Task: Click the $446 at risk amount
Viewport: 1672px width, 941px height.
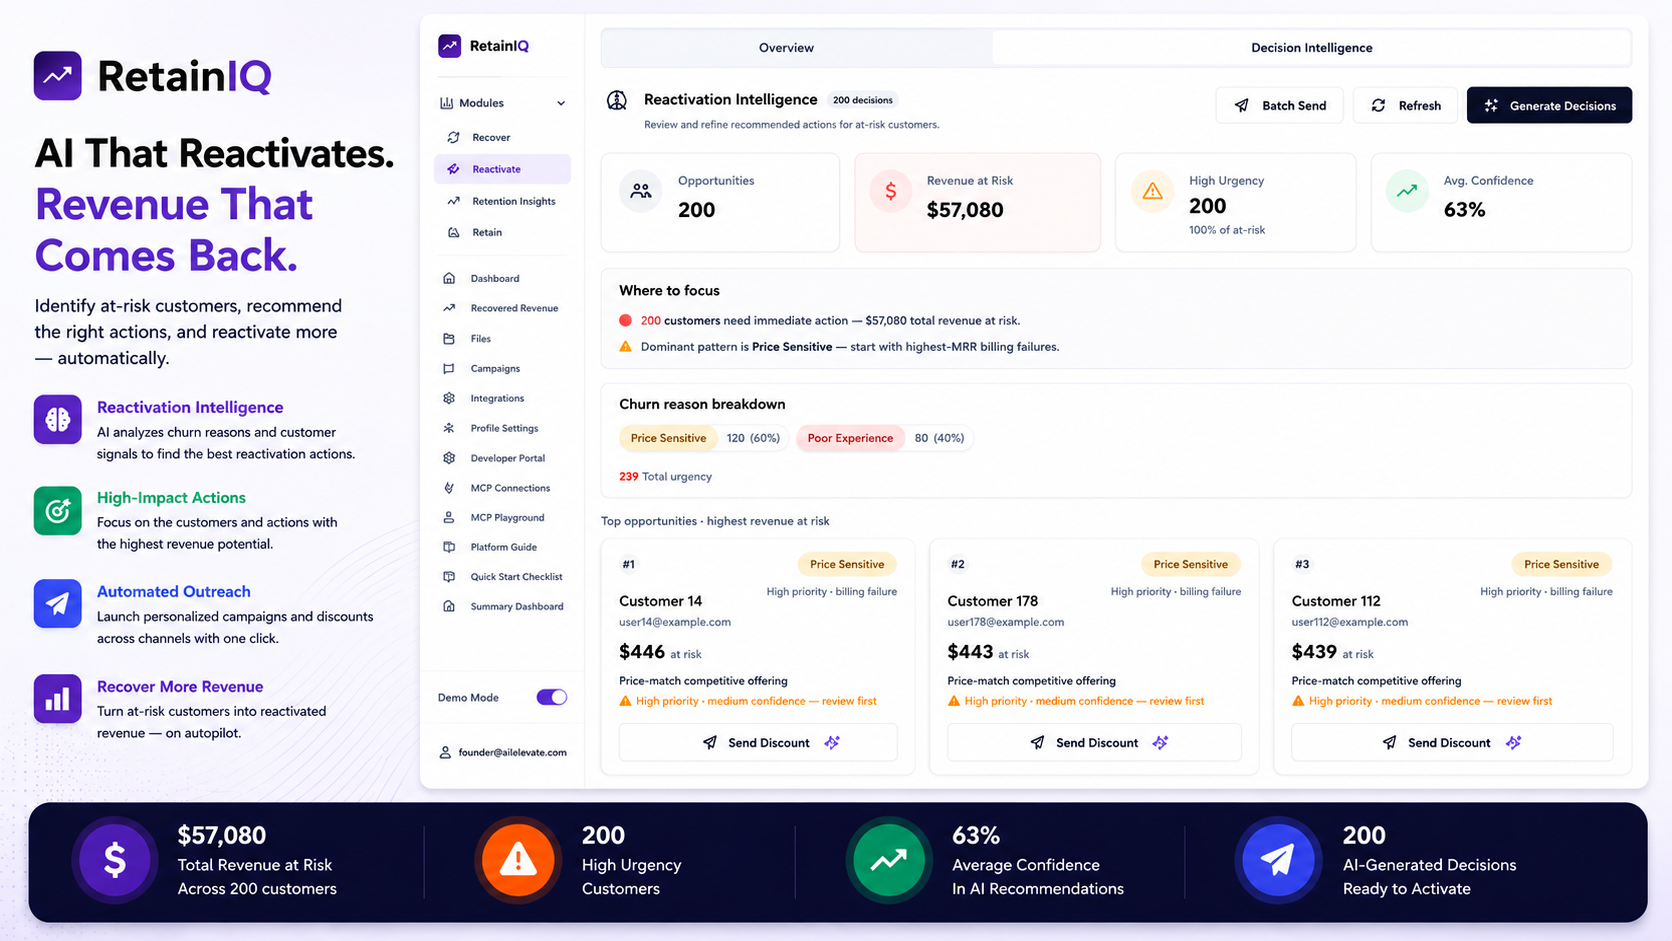Action: click(660, 652)
